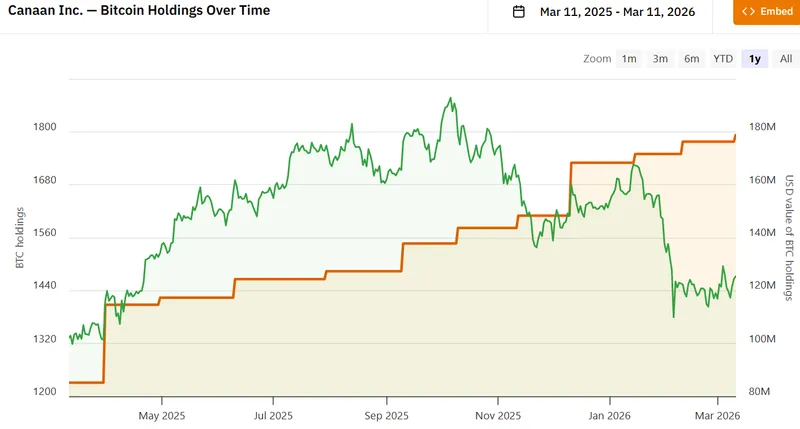The width and height of the screenshot is (800, 429).
Task: Click the Nov 2025 x-axis label
Action: tap(498, 415)
